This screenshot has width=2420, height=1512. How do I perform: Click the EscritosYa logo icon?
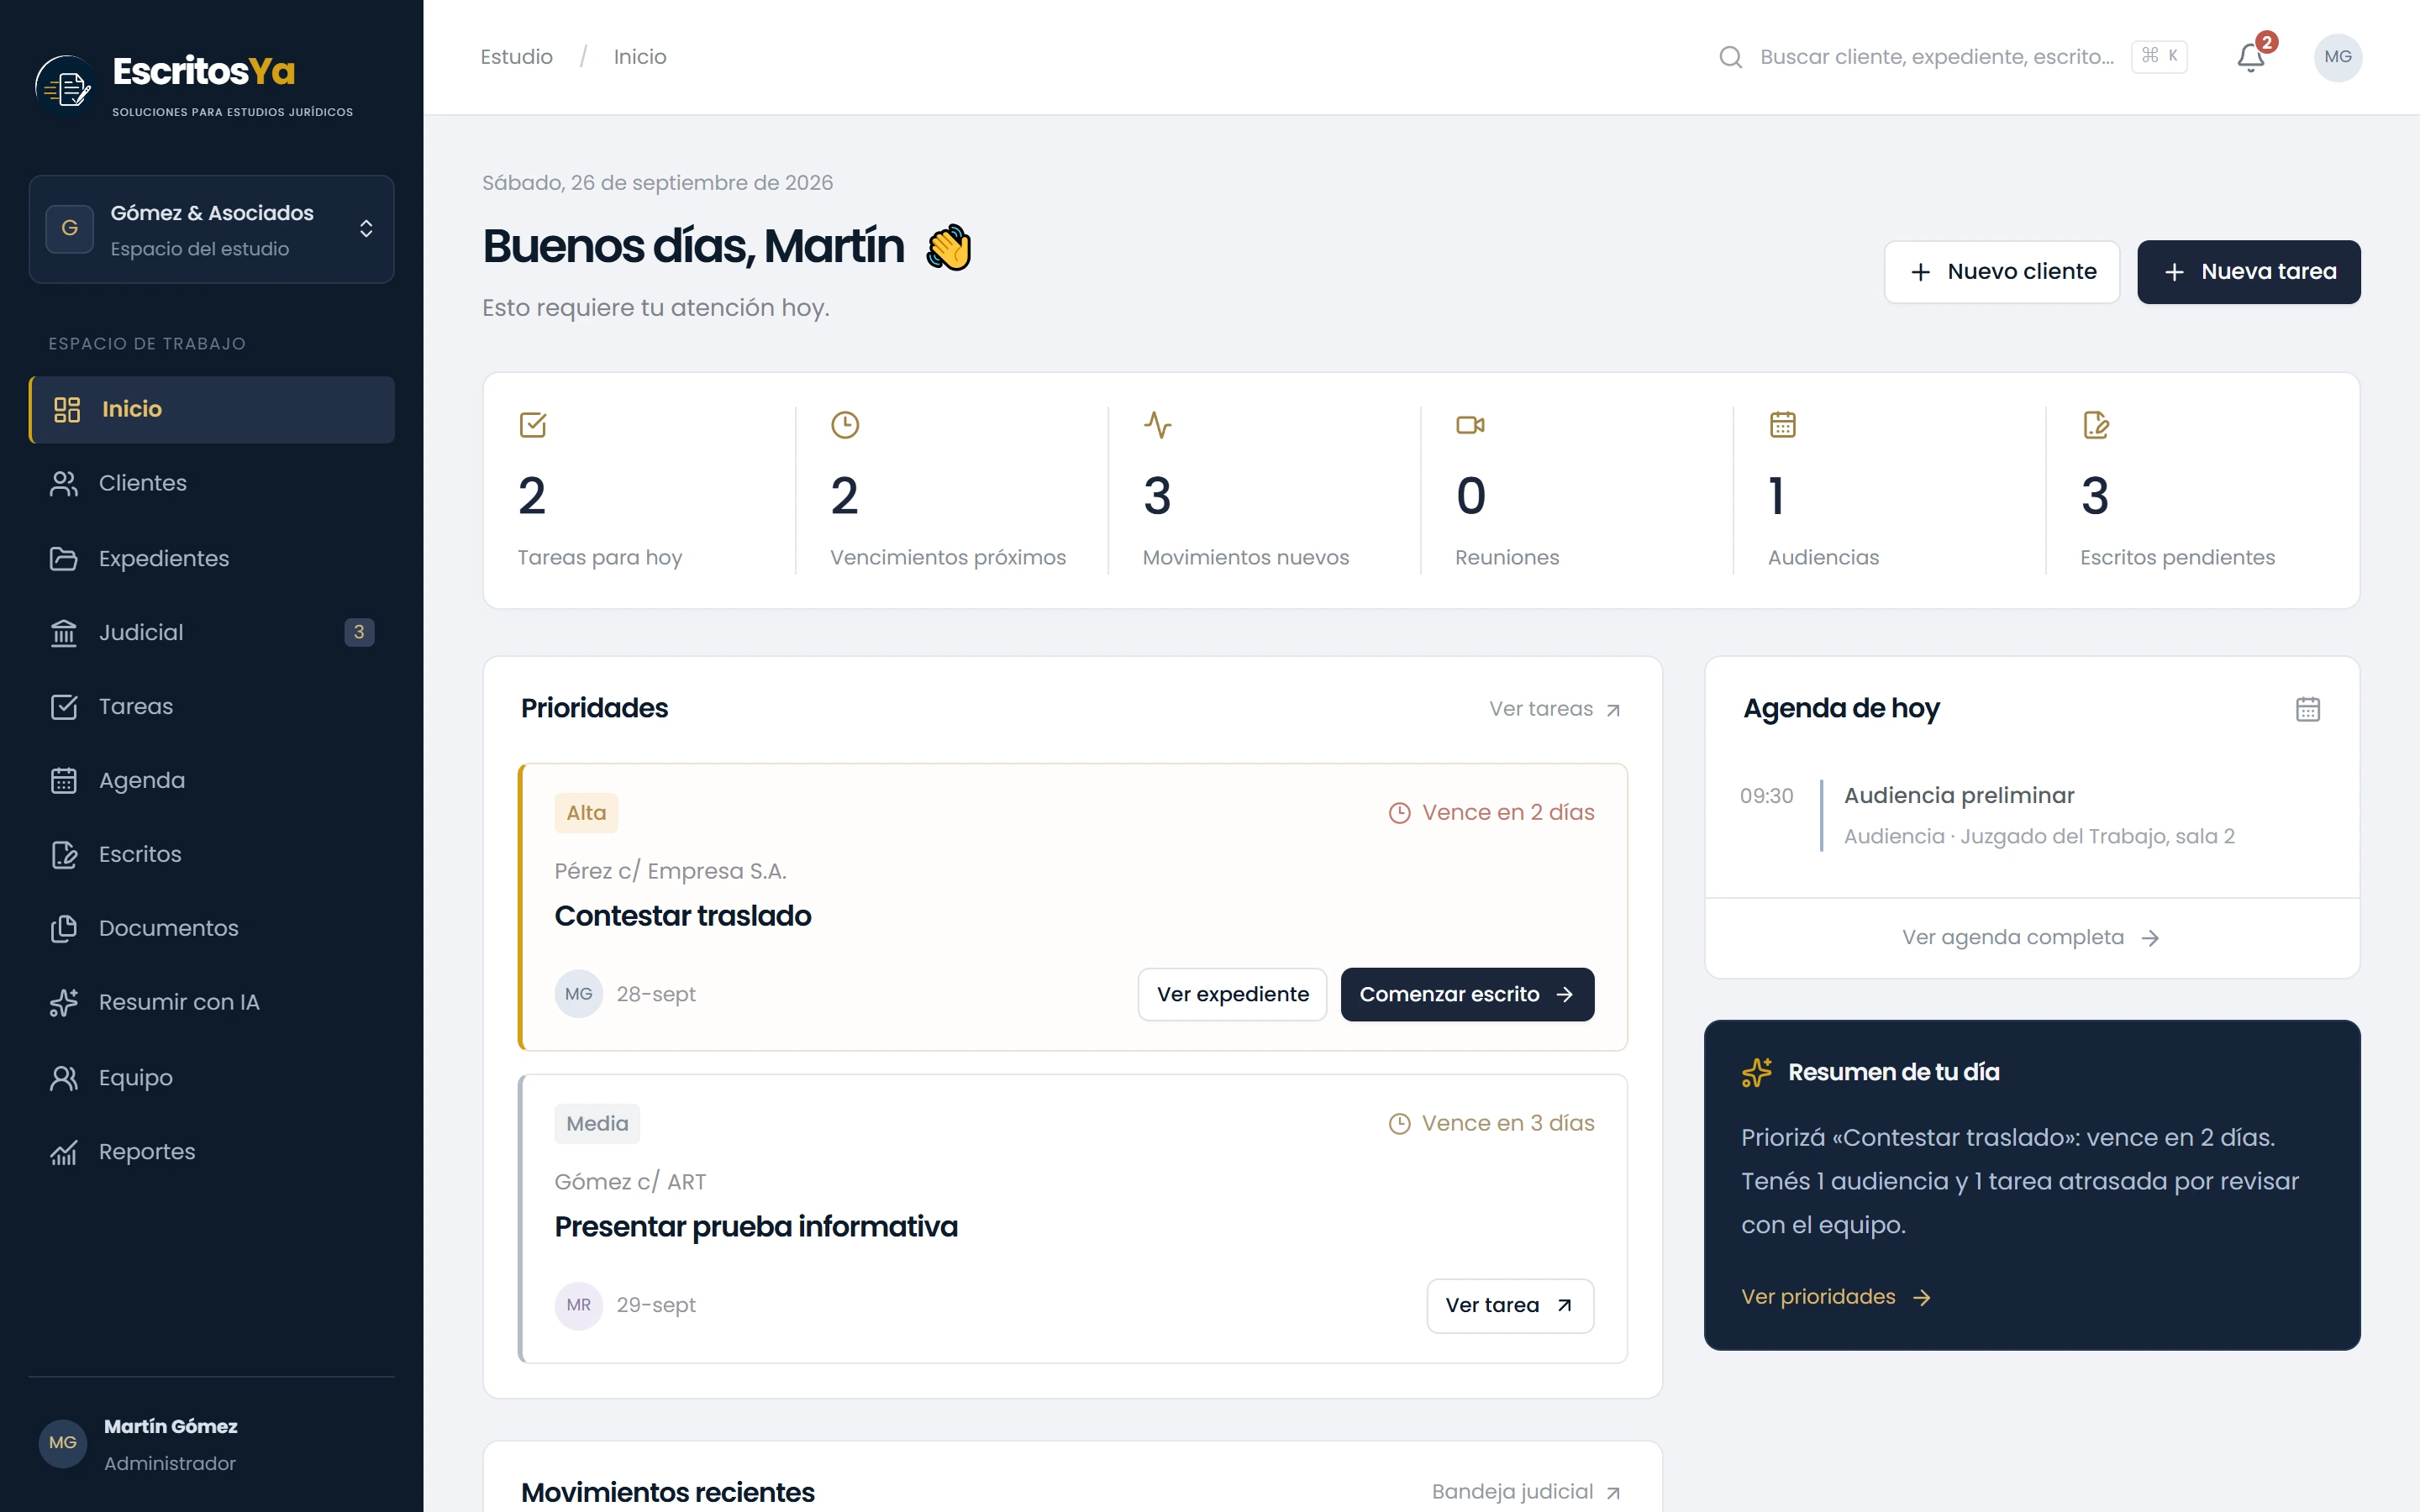(65, 85)
